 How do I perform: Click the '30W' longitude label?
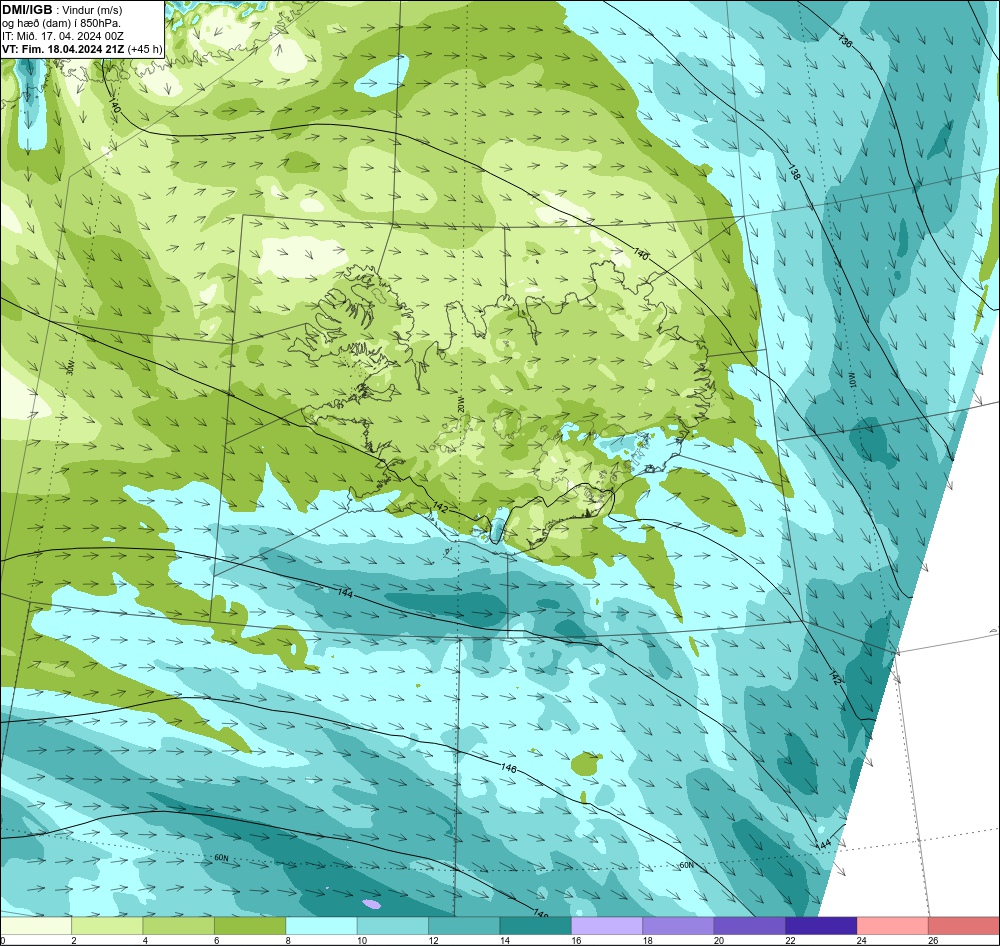pyautogui.click(x=70, y=367)
